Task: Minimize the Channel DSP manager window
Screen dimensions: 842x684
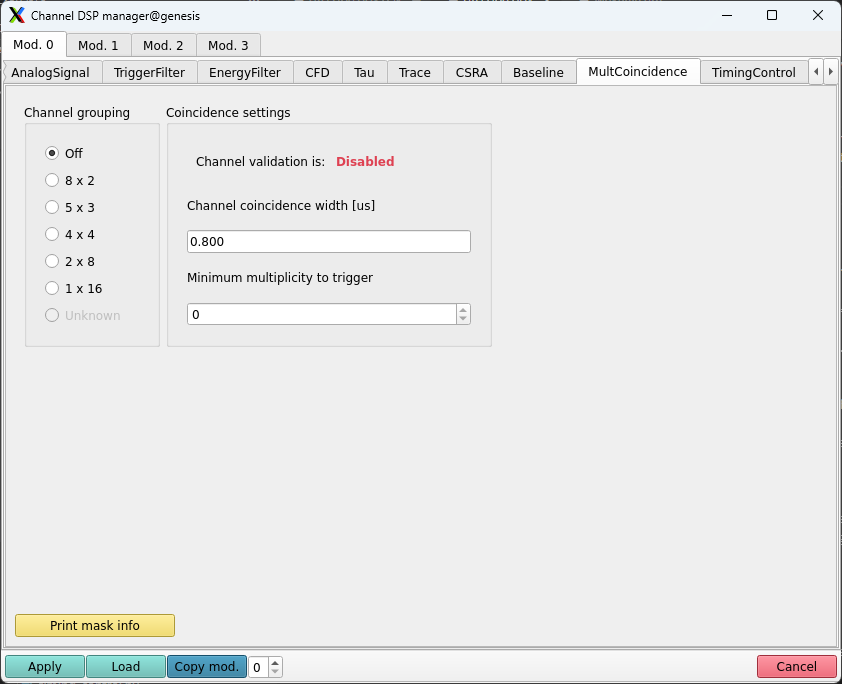Action: tap(727, 15)
